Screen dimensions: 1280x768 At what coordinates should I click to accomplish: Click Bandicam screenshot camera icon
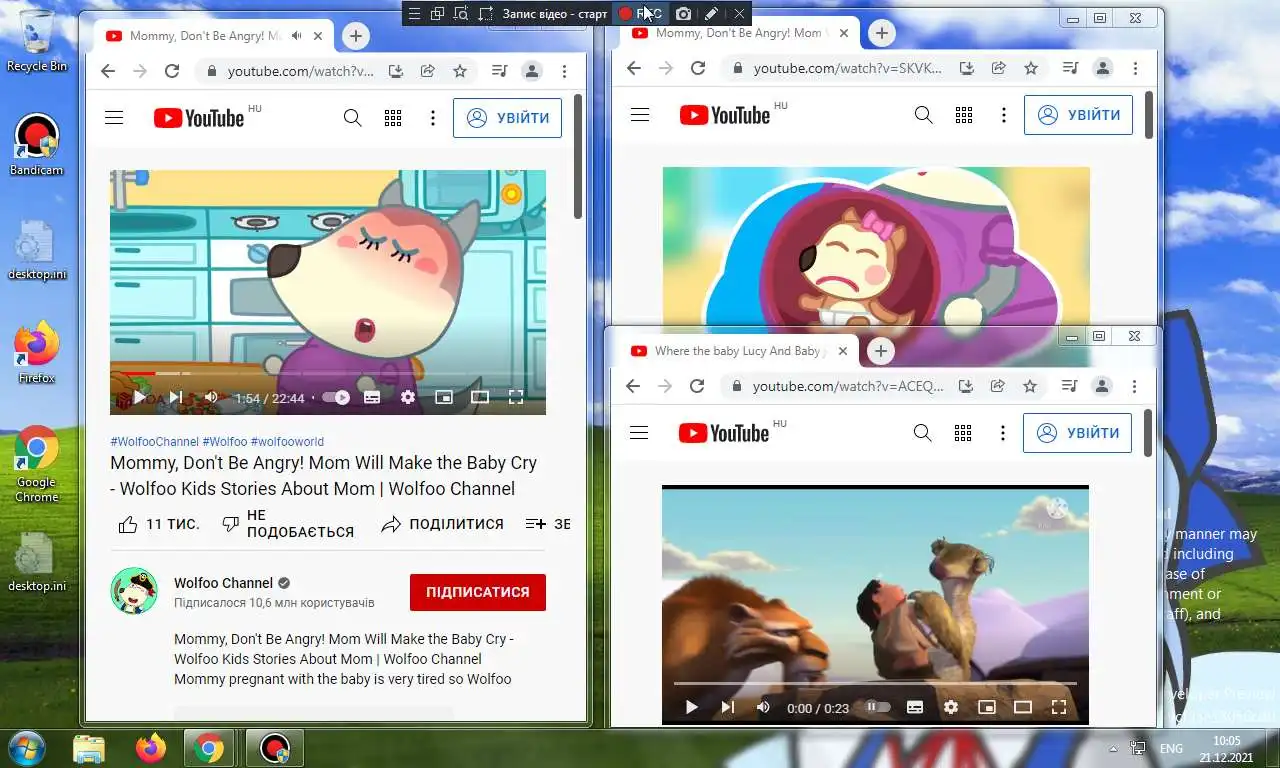[x=683, y=13]
